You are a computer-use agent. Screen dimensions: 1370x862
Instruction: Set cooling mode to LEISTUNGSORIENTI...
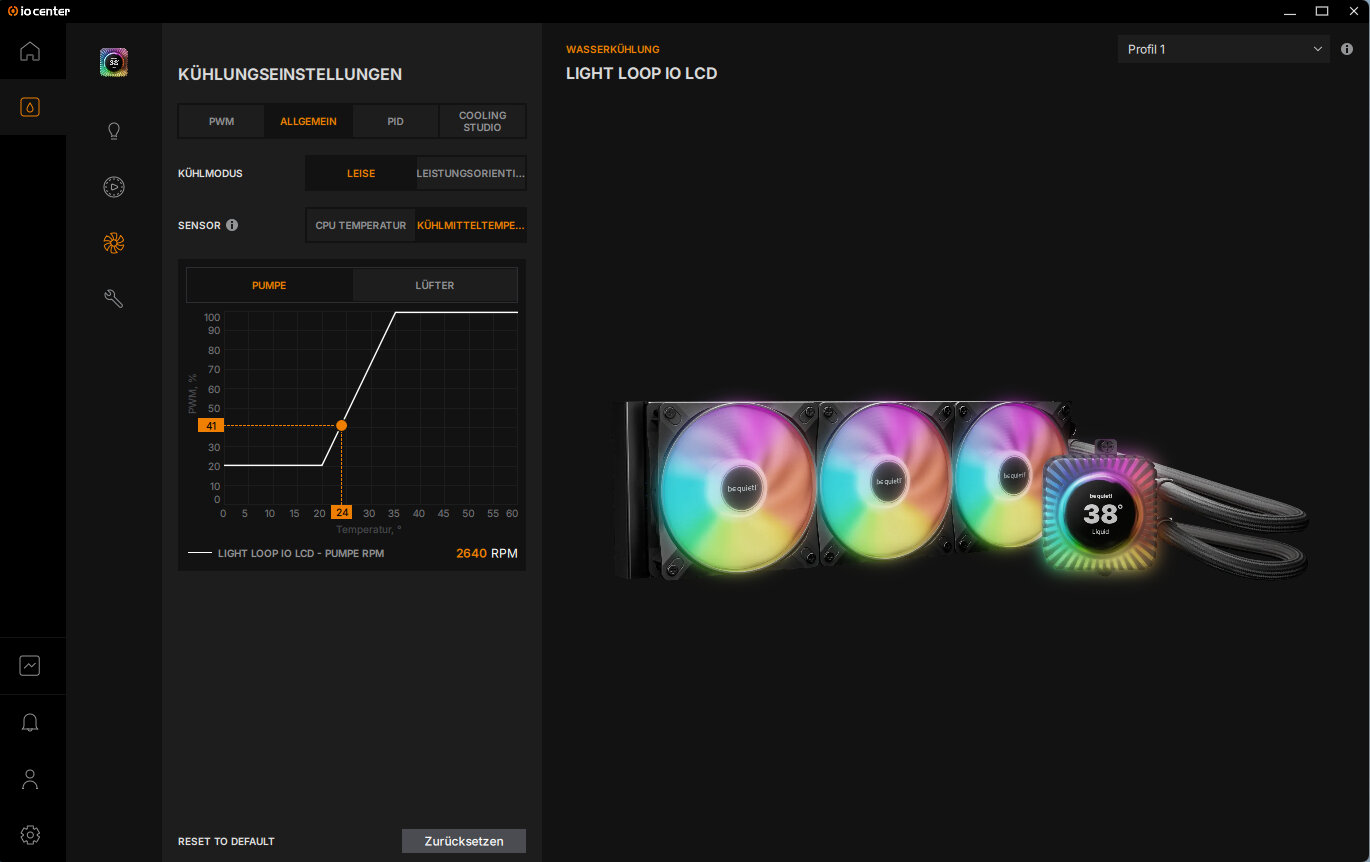point(471,173)
